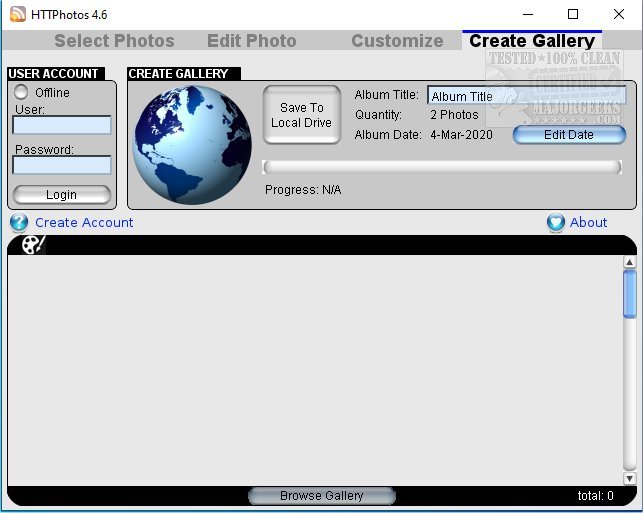The width and height of the screenshot is (643, 513).
Task: Open the Edit Photo tab
Action: tap(251, 41)
